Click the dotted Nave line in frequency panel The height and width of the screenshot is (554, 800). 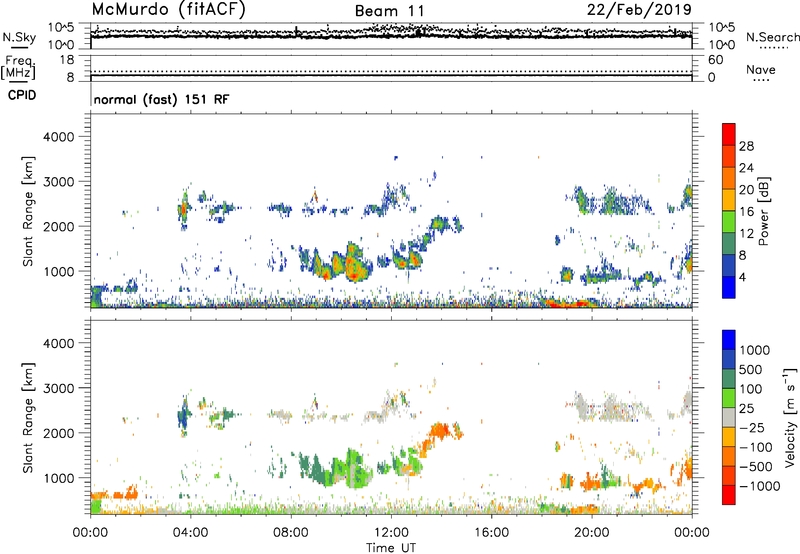391,71
